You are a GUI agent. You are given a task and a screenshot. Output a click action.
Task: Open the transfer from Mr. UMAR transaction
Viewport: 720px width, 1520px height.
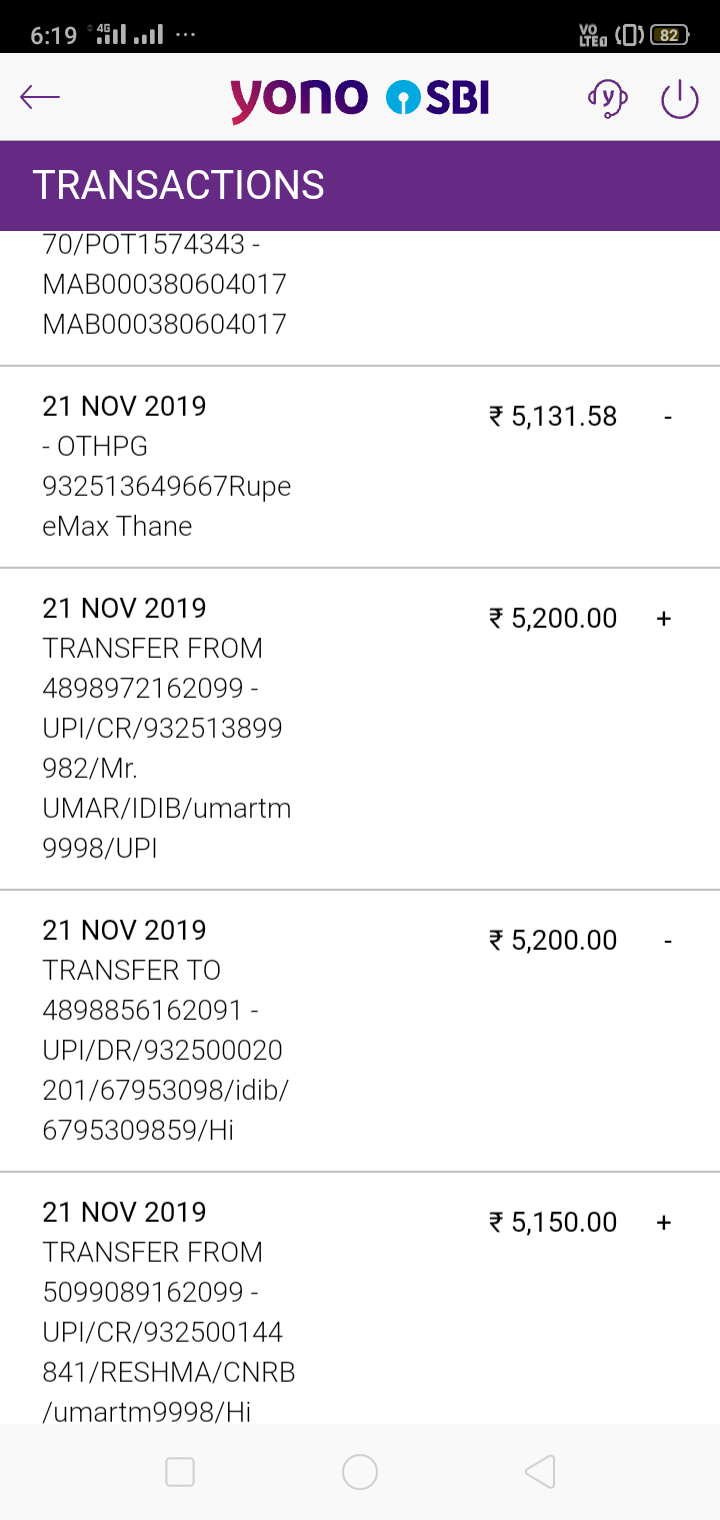(x=360, y=729)
